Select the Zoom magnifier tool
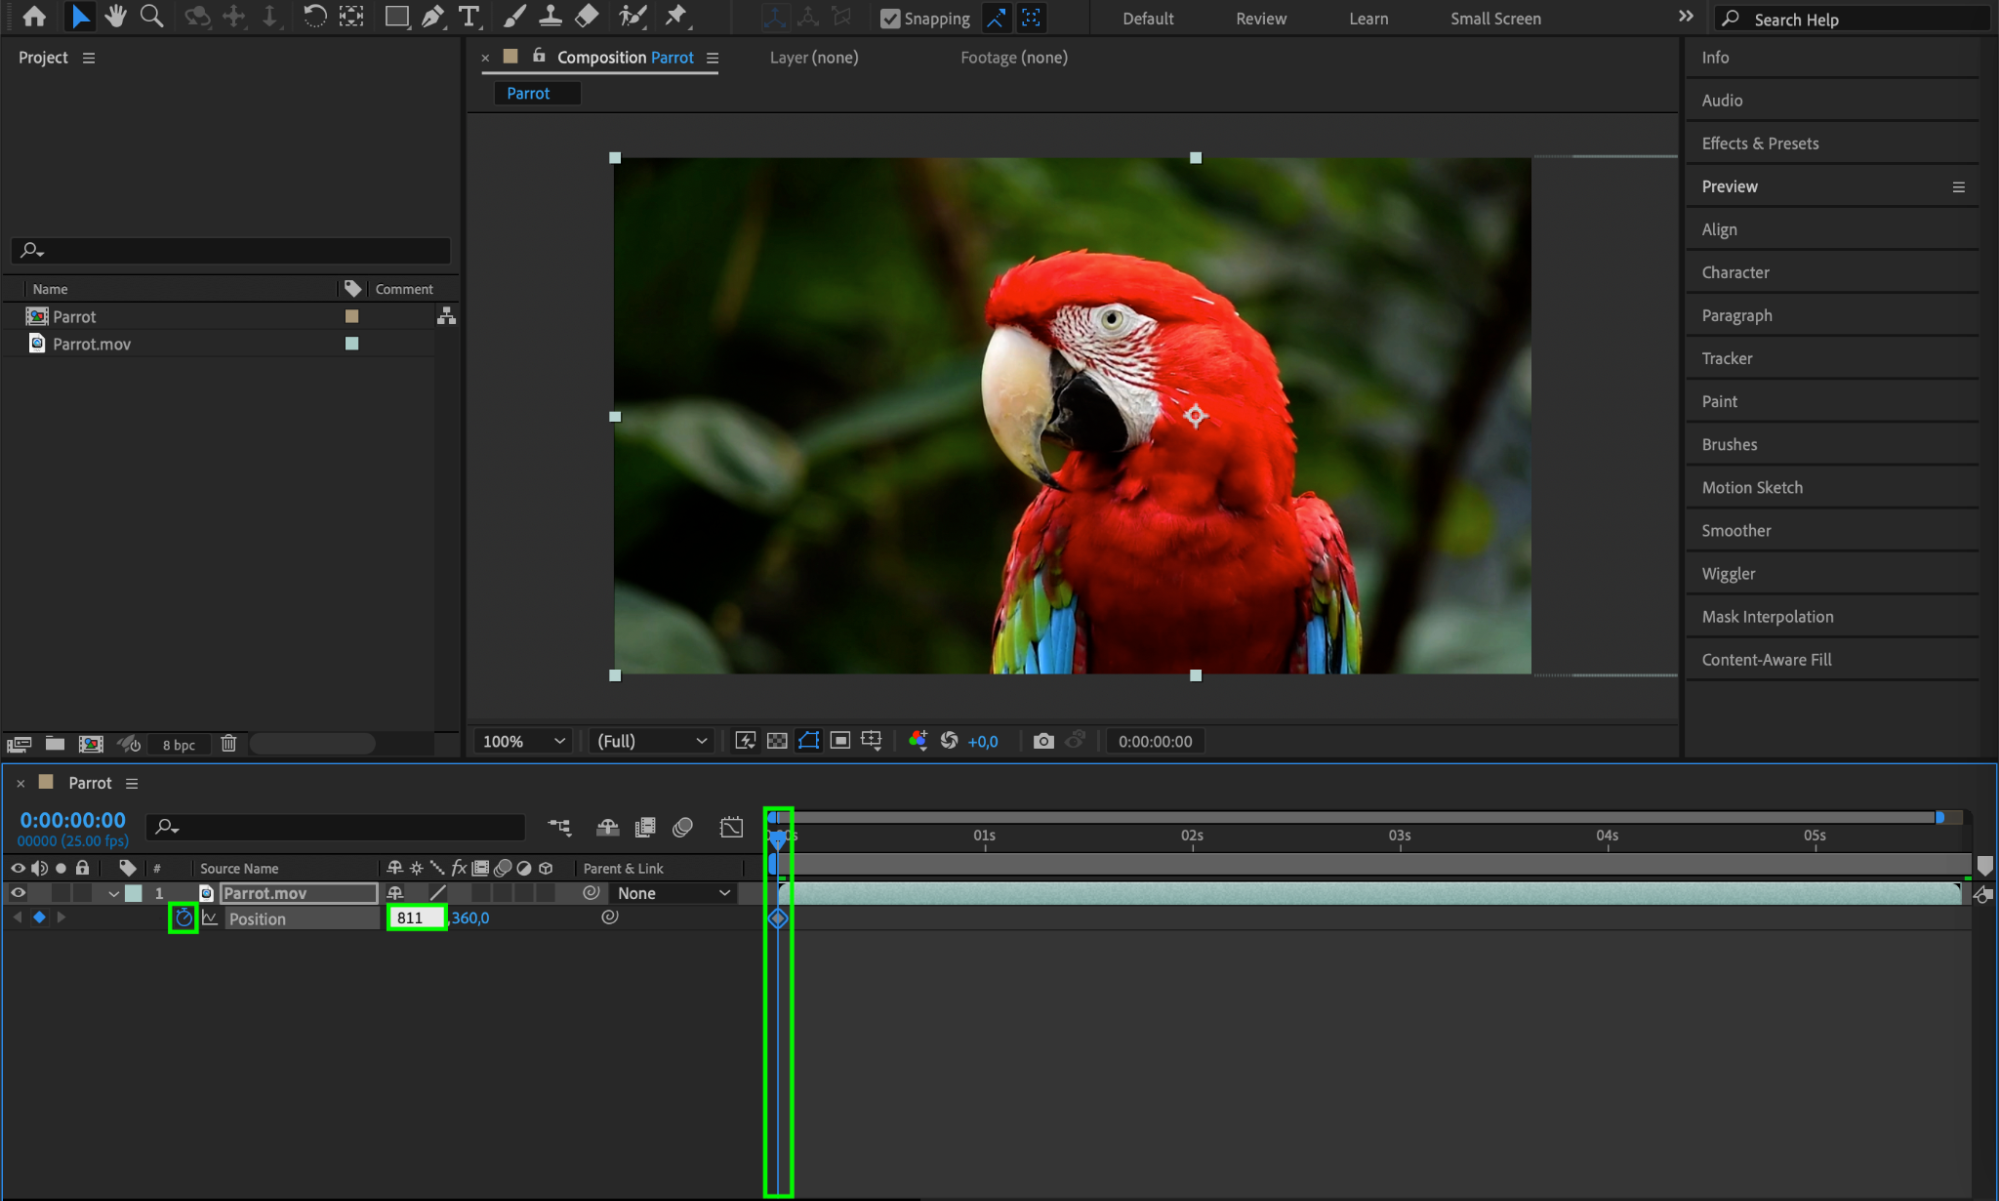Viewport: 1999px width, 1201px height. 152,16
